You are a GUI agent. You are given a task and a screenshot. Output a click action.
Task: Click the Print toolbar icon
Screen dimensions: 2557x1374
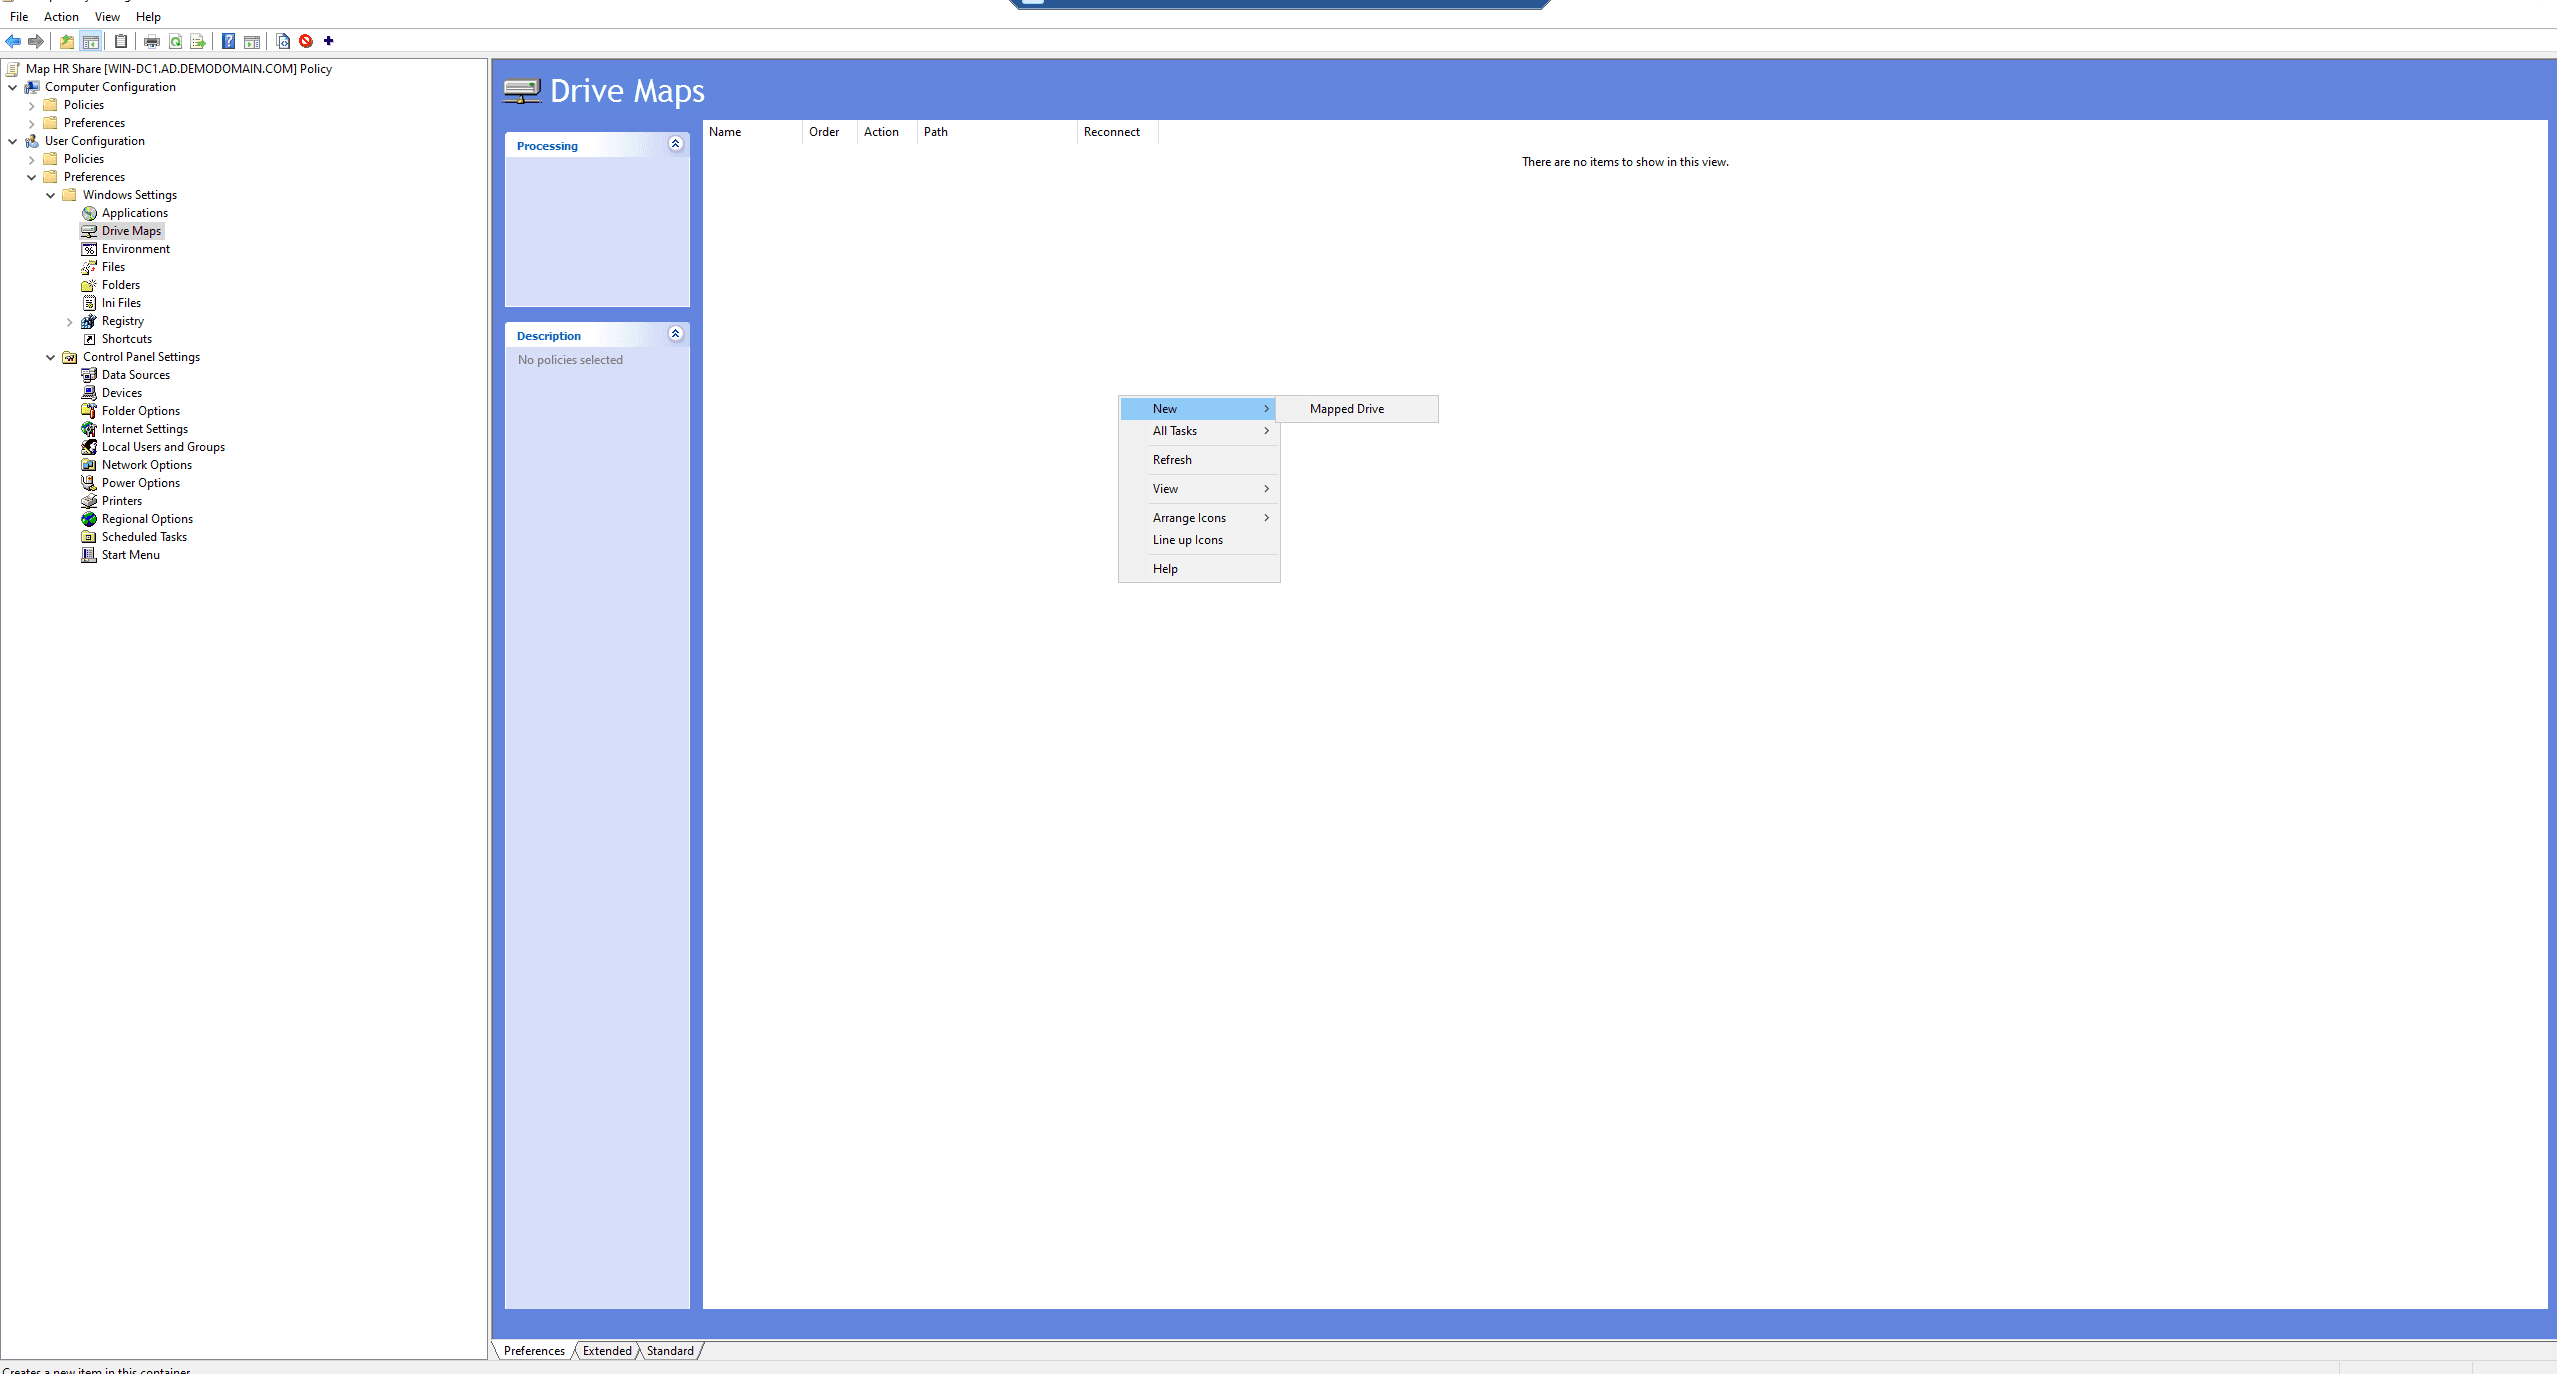(152, 41)
